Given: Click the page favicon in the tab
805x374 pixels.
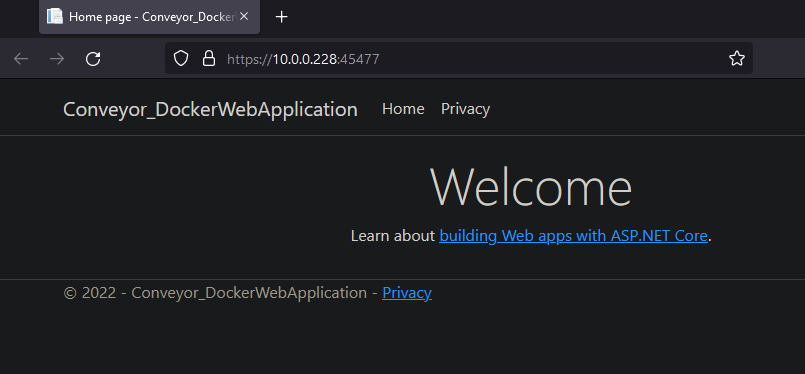Looking at the screenshot, I should (55, 17).
